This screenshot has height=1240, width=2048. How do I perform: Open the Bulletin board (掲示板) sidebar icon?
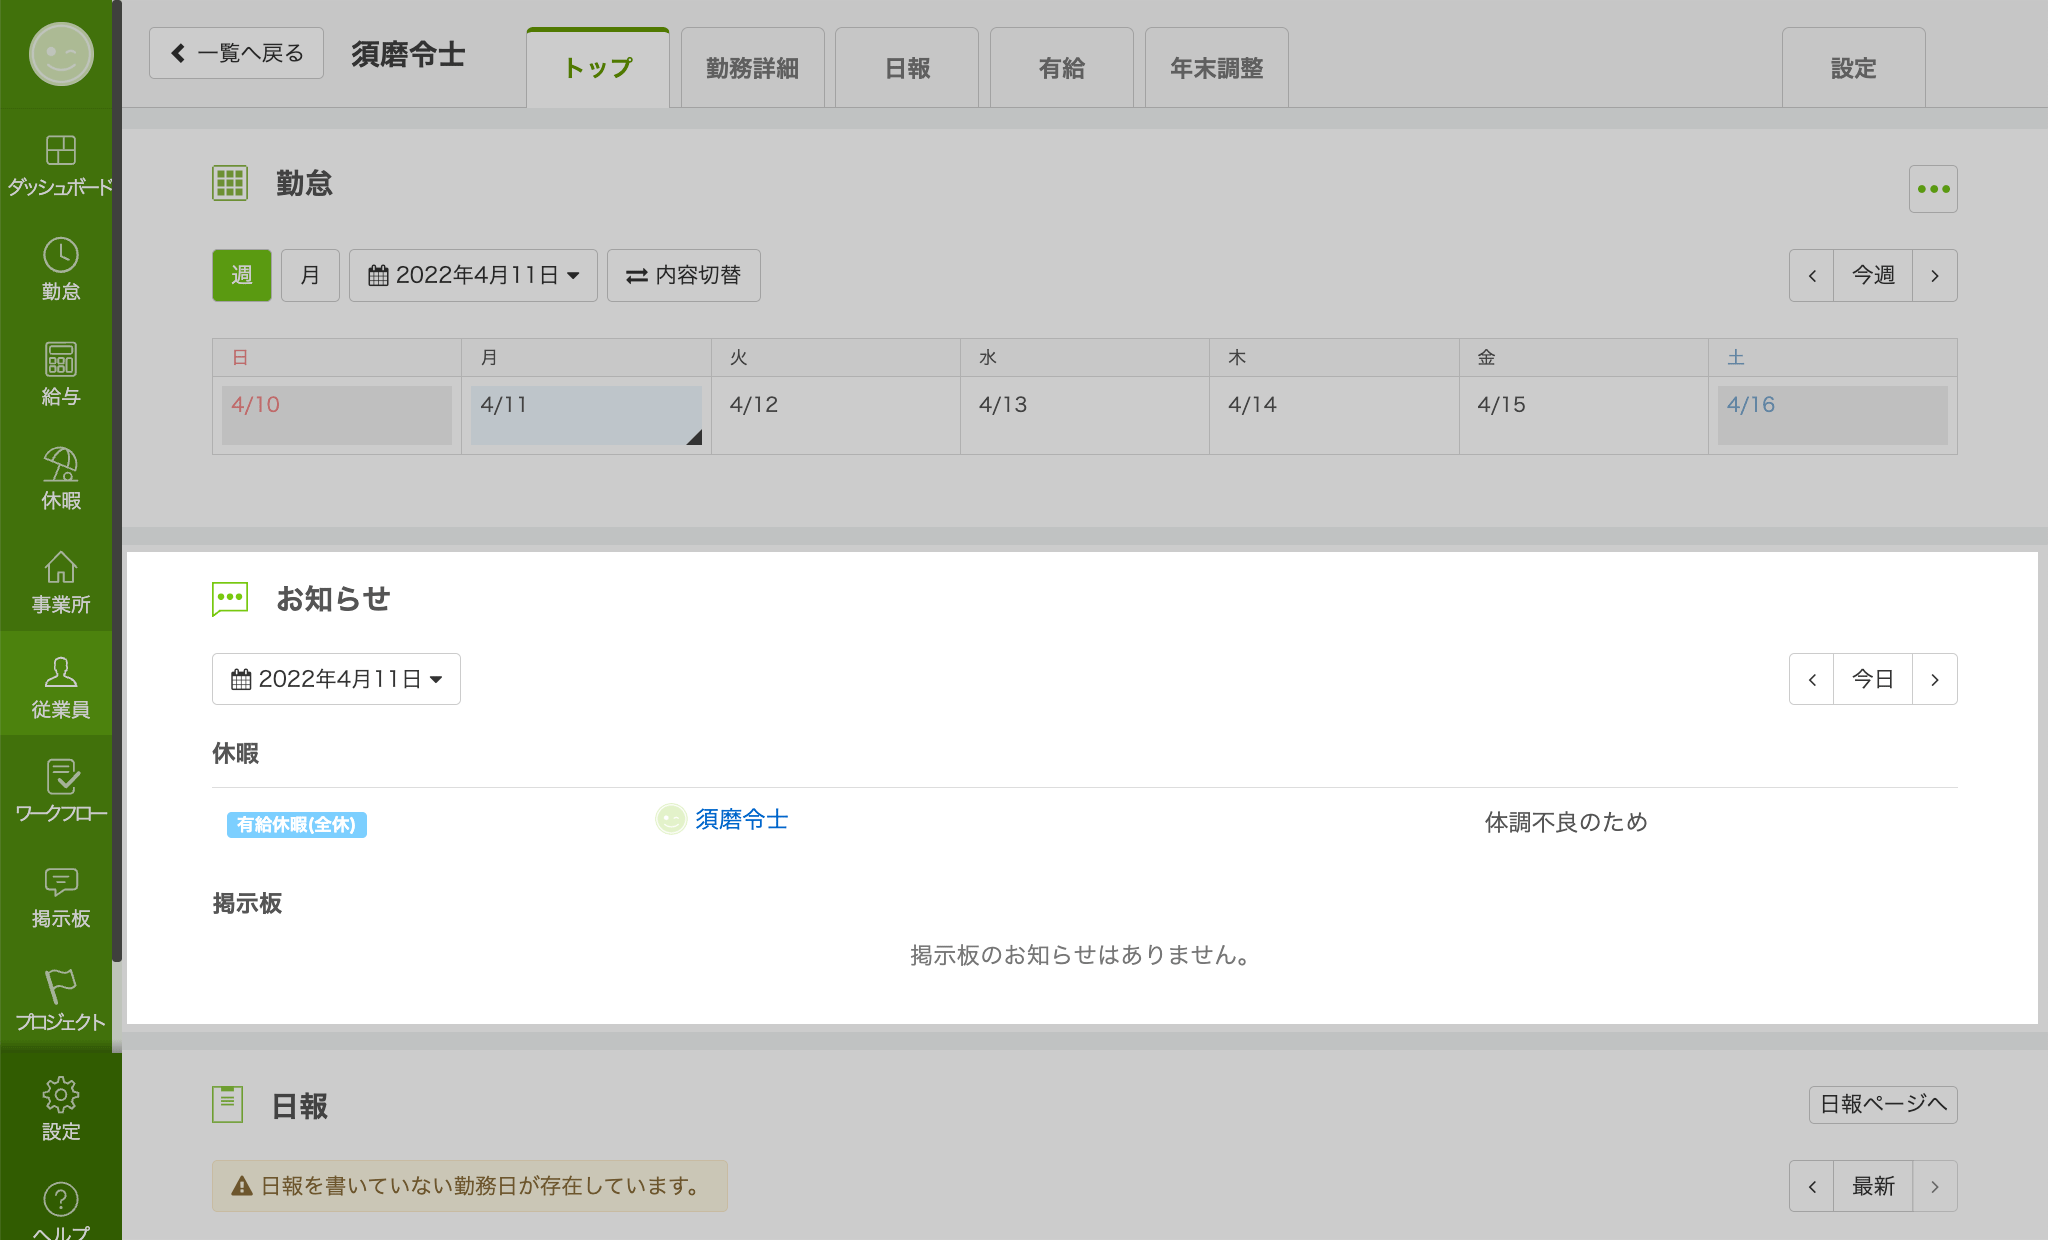click(x=60, y=896)
